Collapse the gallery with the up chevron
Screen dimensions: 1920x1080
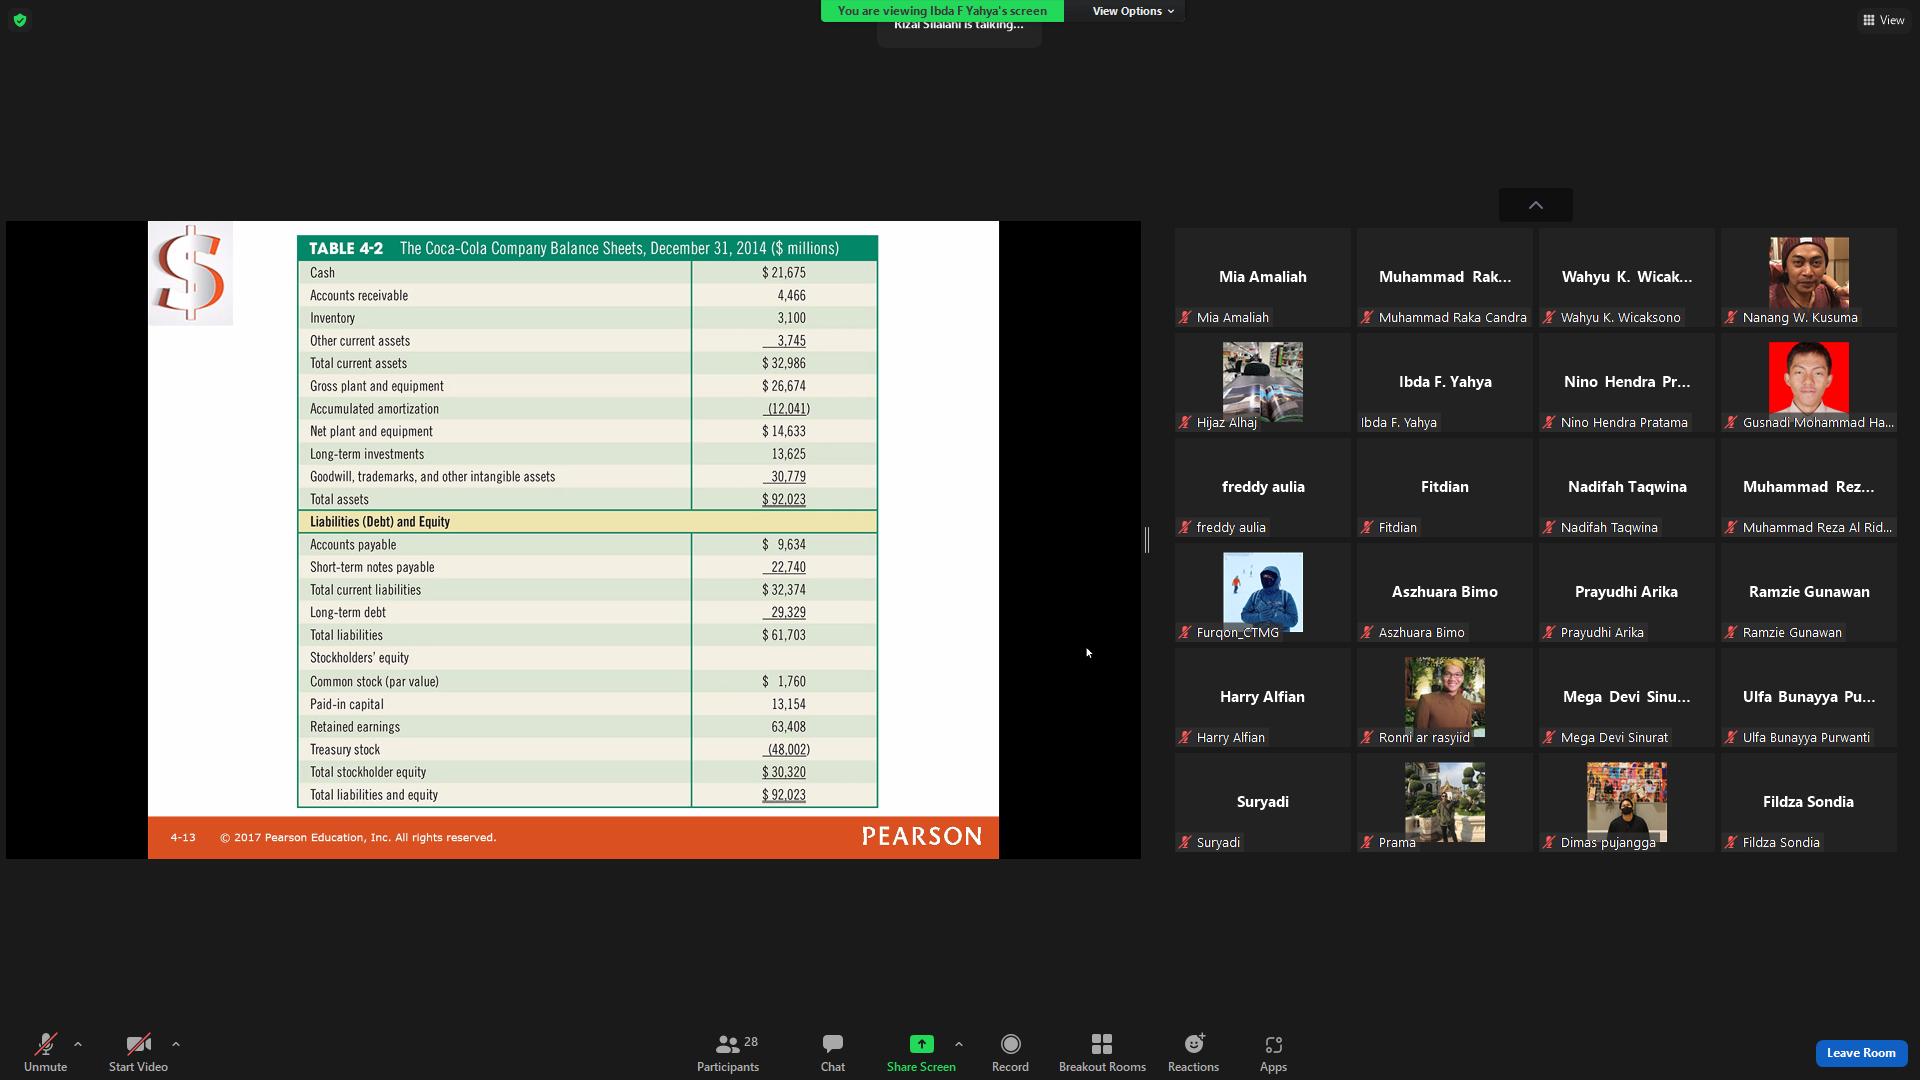pyautogui.click(x=1536, y=205)
